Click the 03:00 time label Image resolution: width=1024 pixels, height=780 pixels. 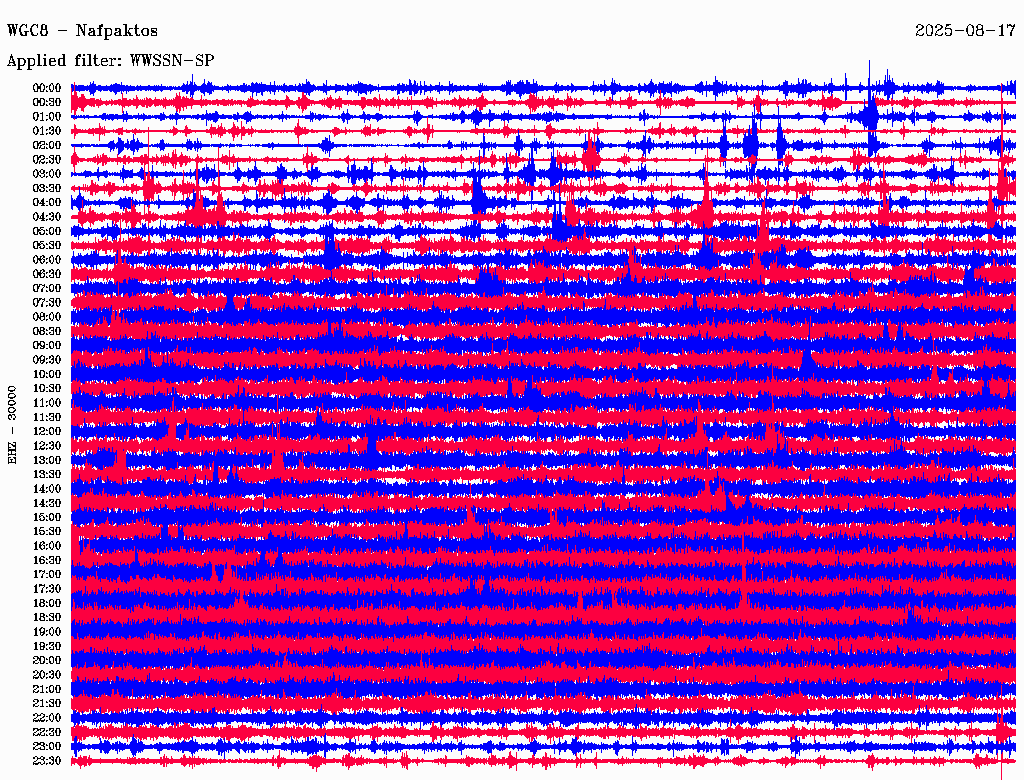click(47, 174)
